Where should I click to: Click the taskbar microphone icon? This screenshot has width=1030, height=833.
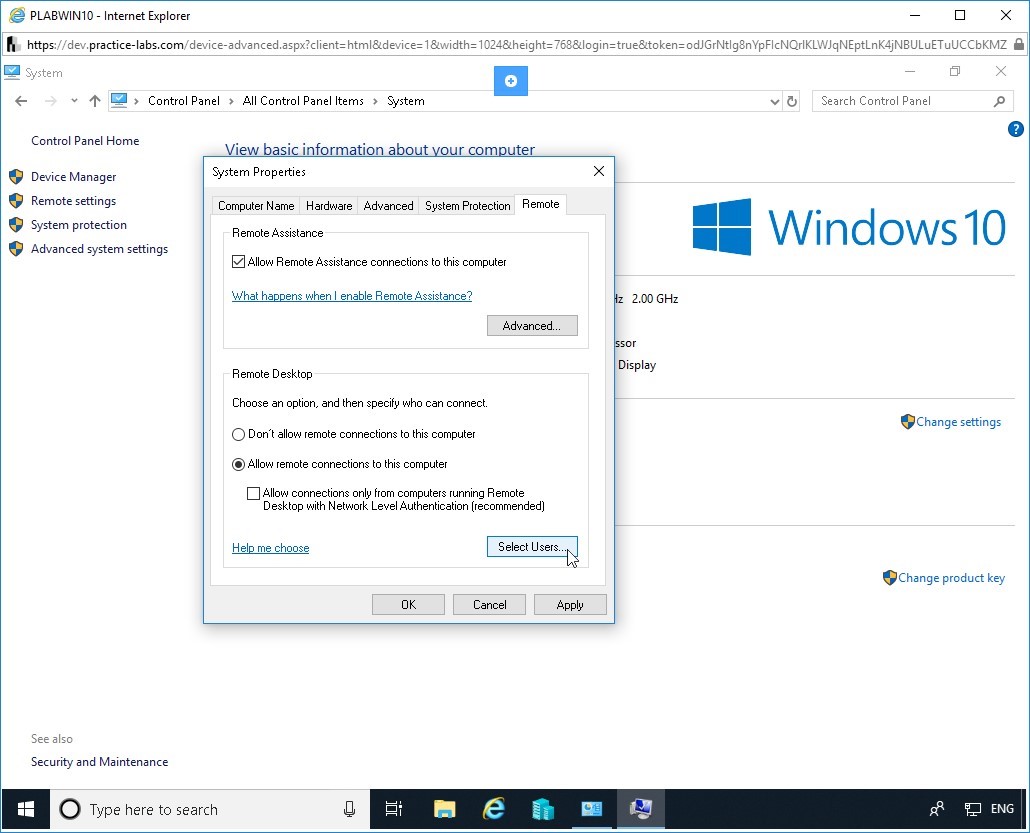(x=349, y=809)
